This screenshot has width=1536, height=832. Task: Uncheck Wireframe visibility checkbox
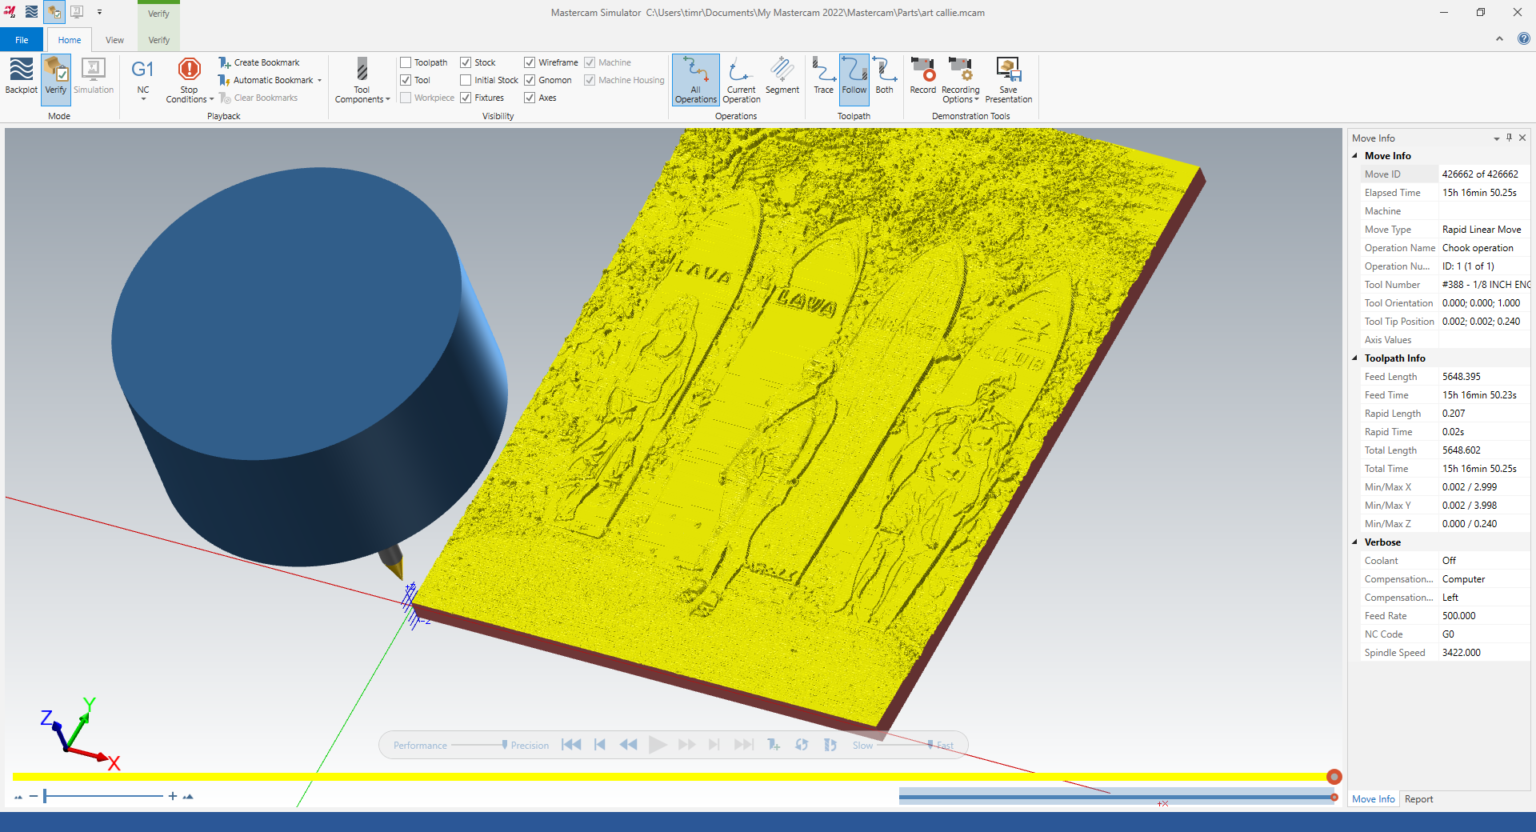530,62
